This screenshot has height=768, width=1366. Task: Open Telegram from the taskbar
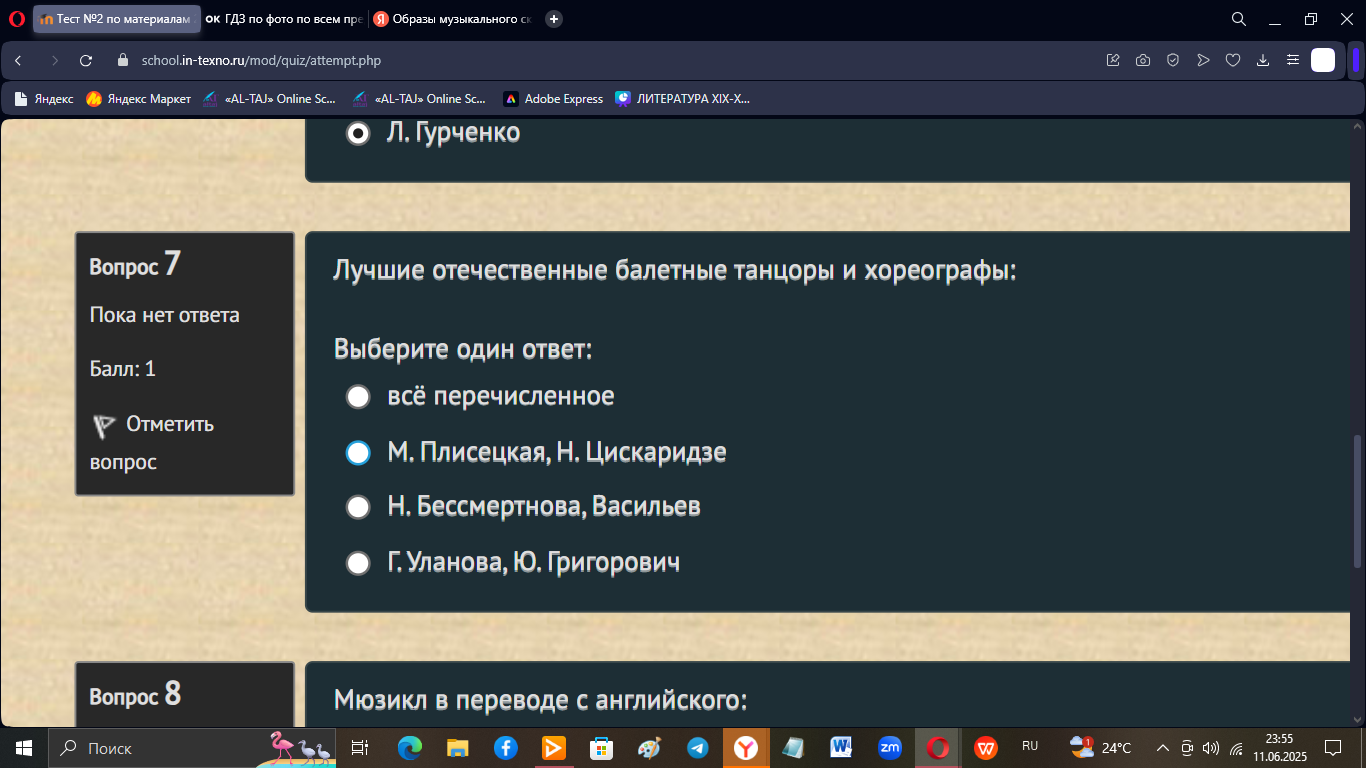pyautogui.click(x=698, y=748)
